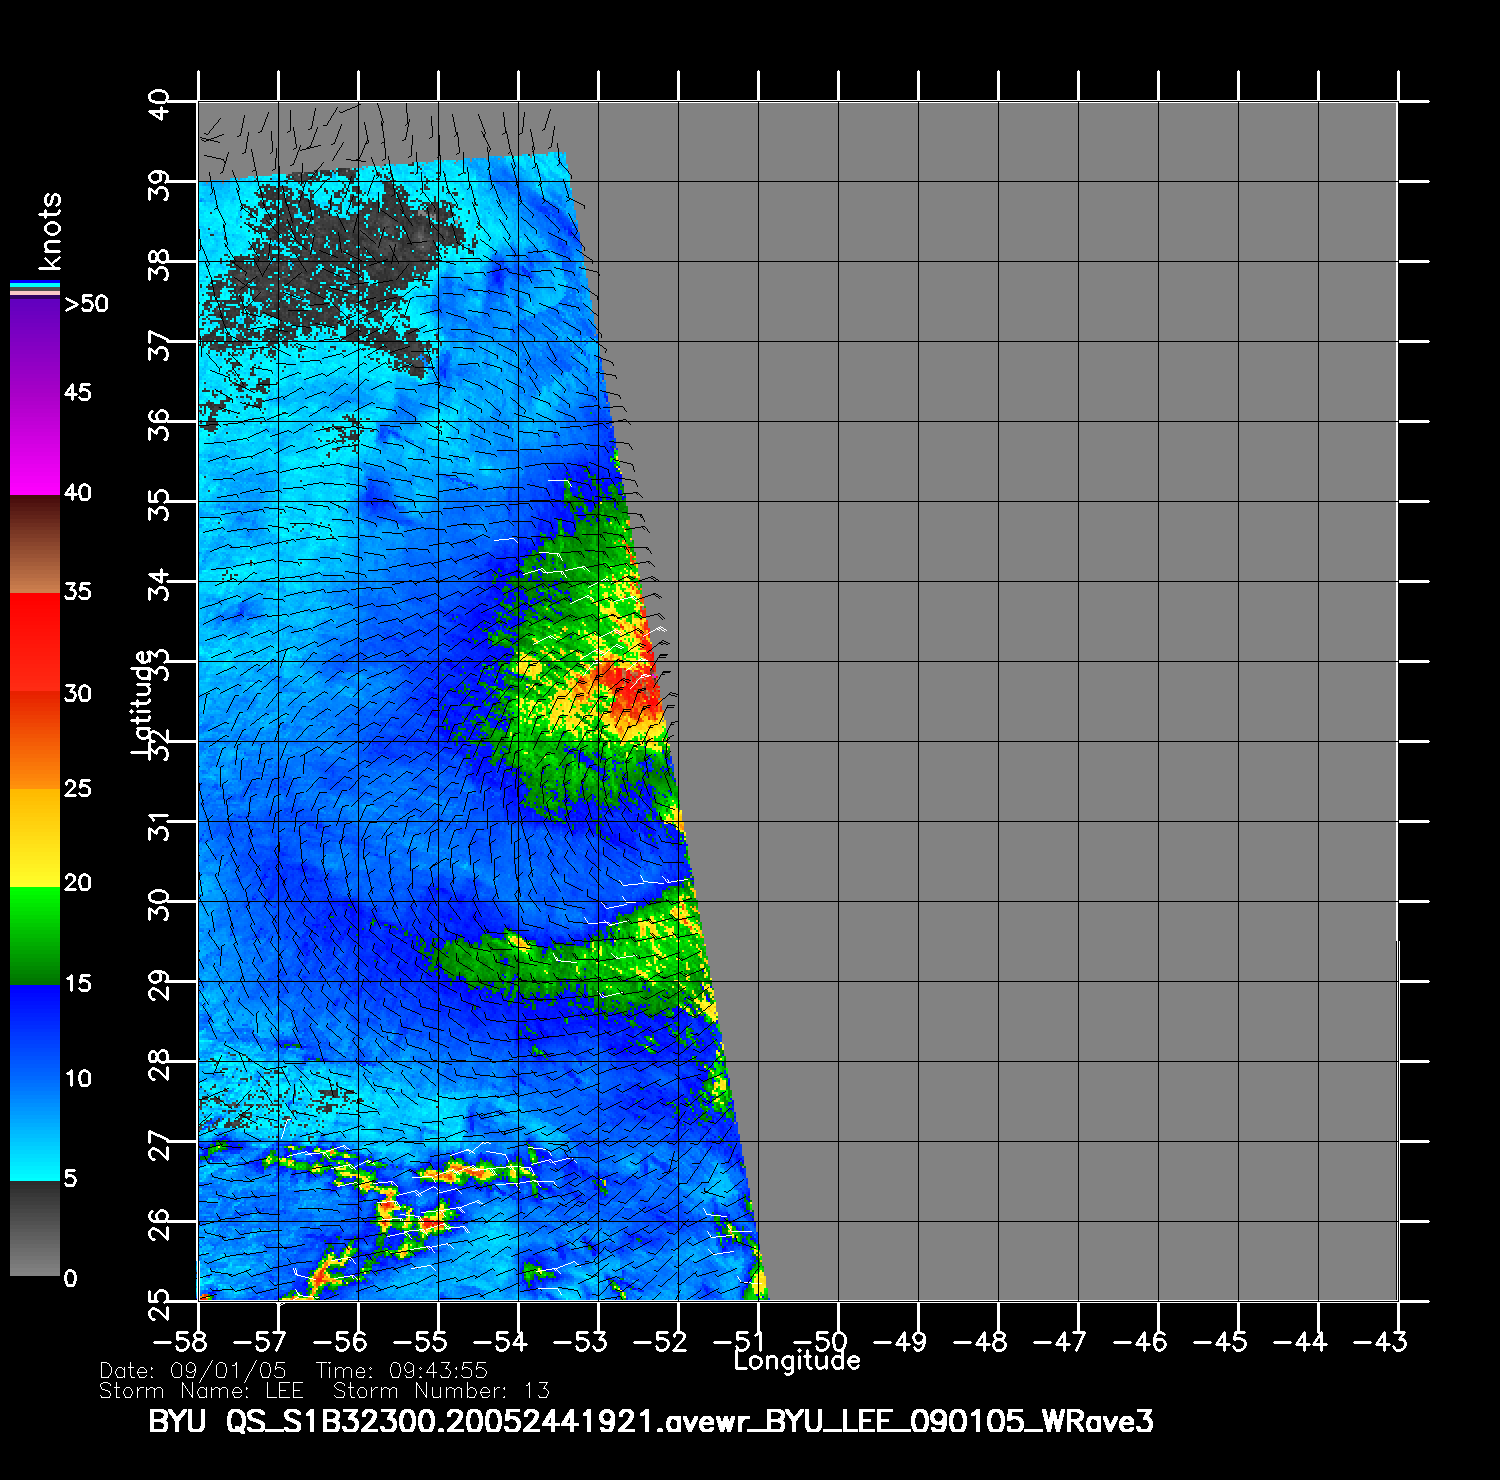Click latitude tick label '26'
Image resolution: width=1500 pixels, height=1480 pixels.
(x=159, y=1223)
